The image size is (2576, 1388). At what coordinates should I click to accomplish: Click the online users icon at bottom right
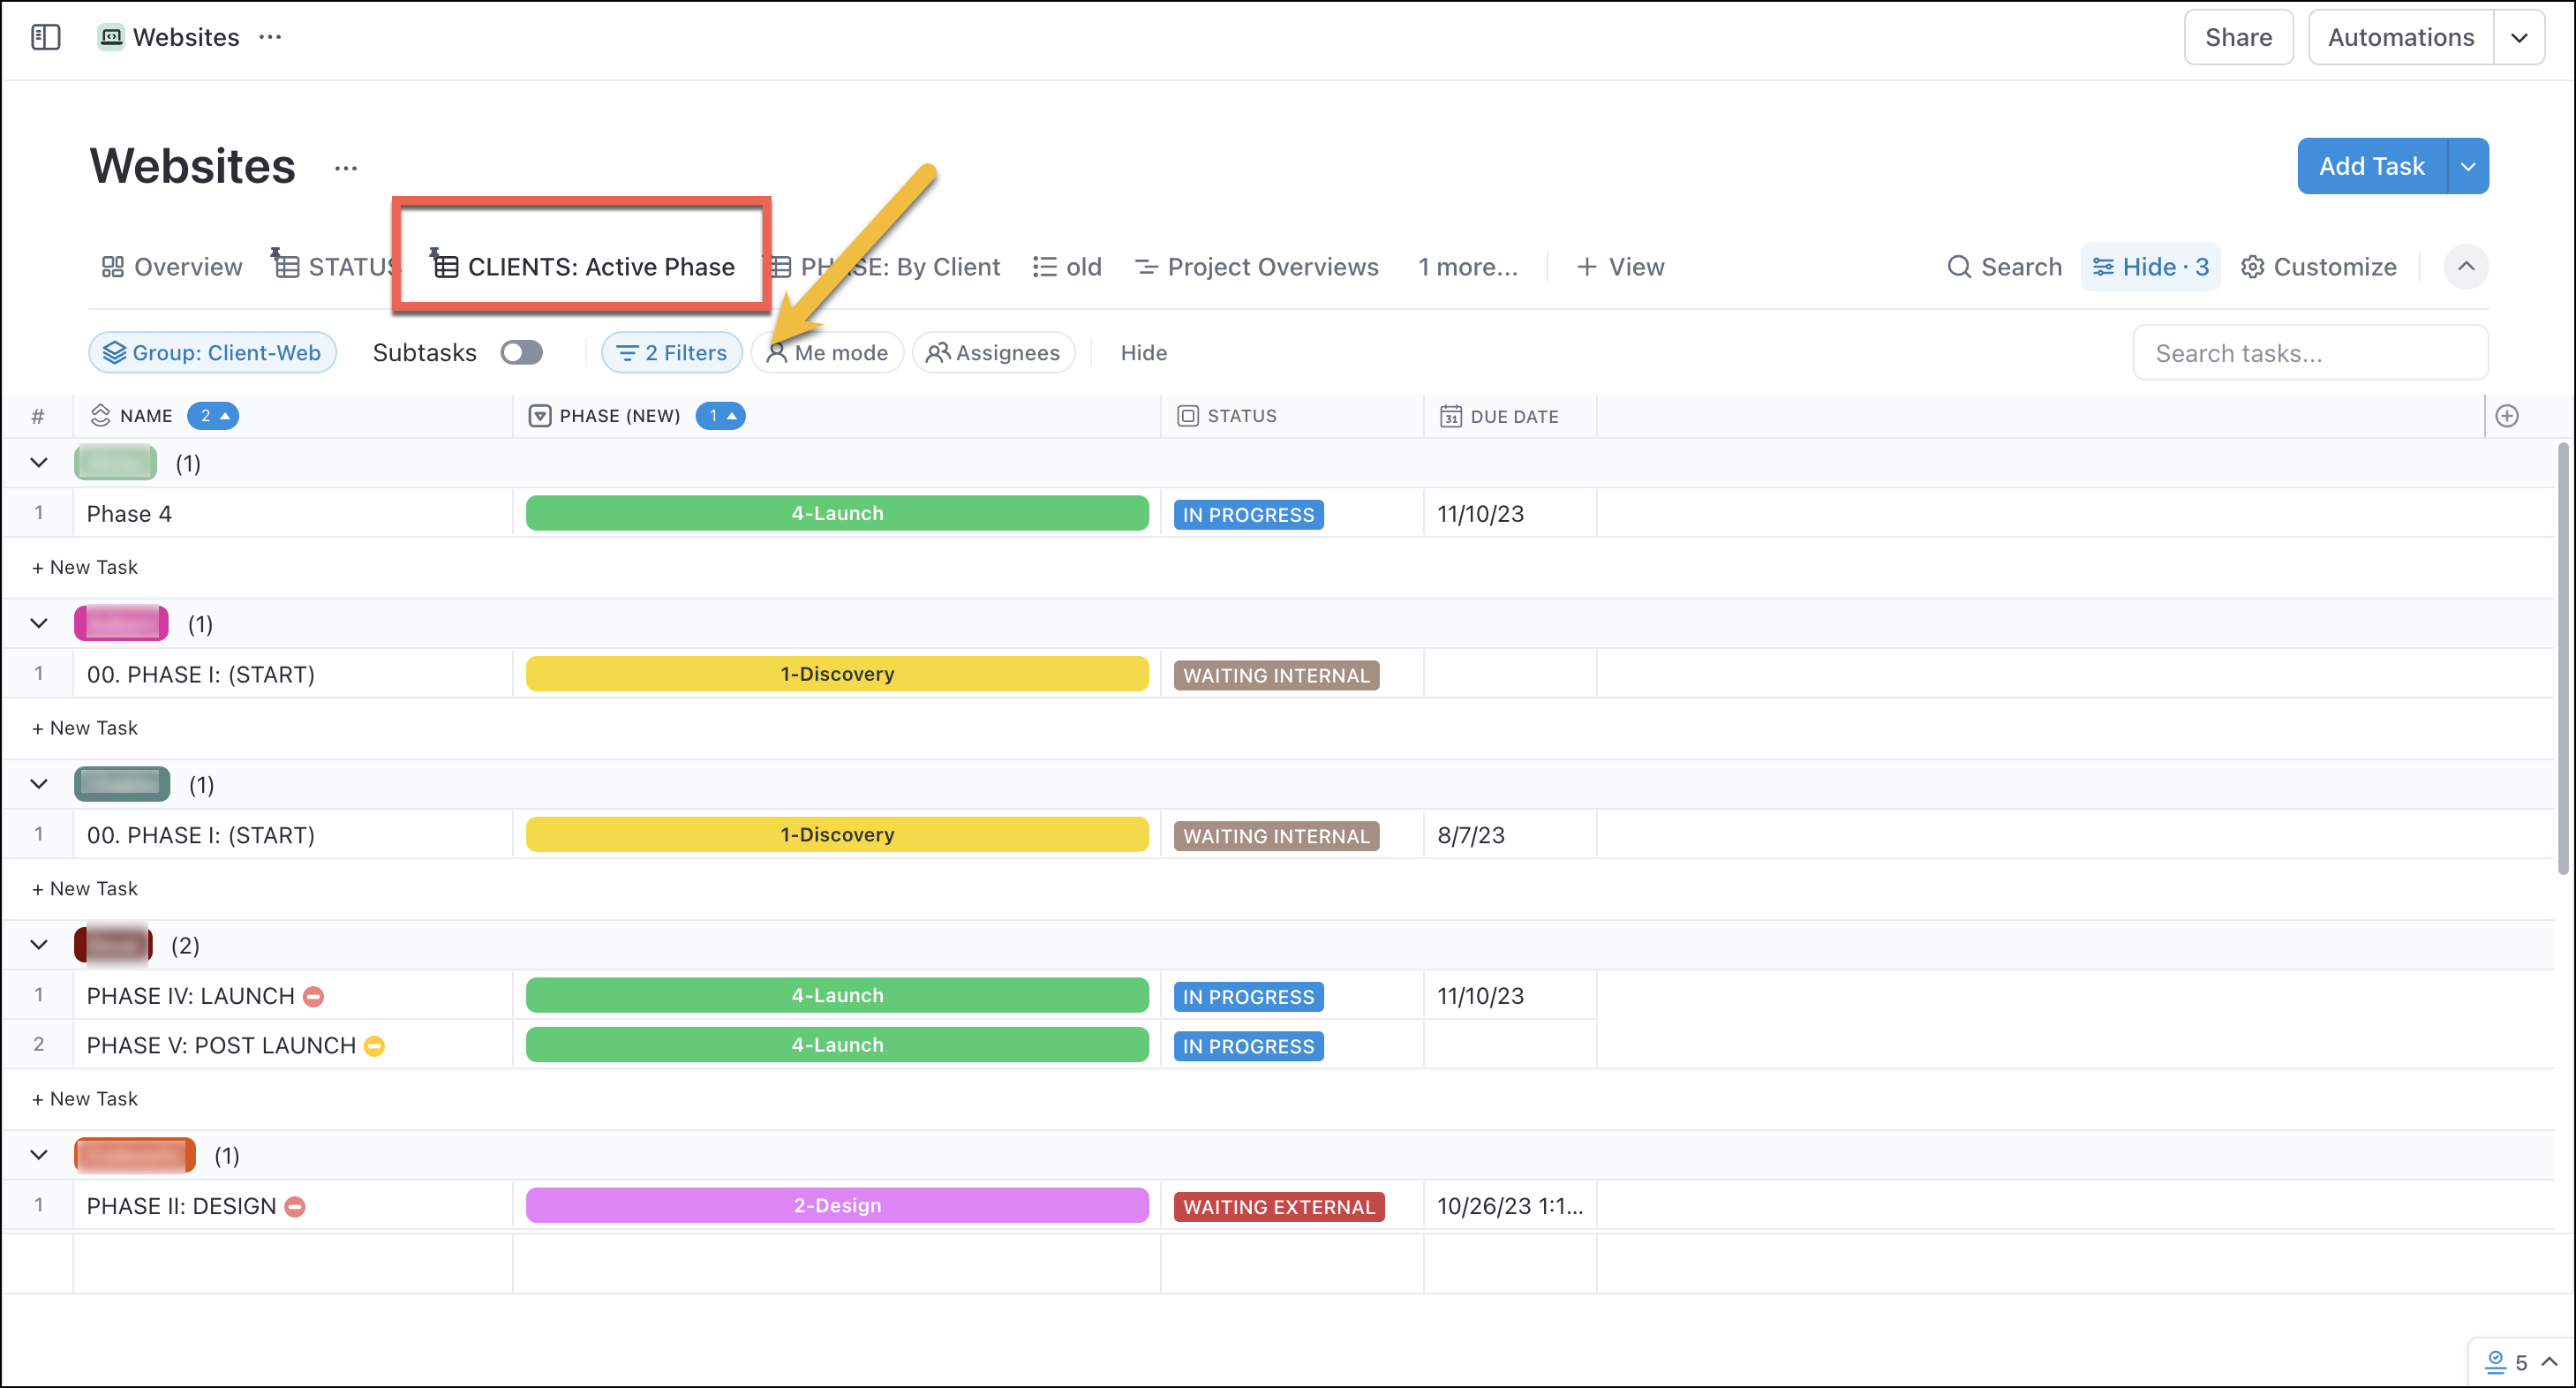click(x=2495, y=1361)
